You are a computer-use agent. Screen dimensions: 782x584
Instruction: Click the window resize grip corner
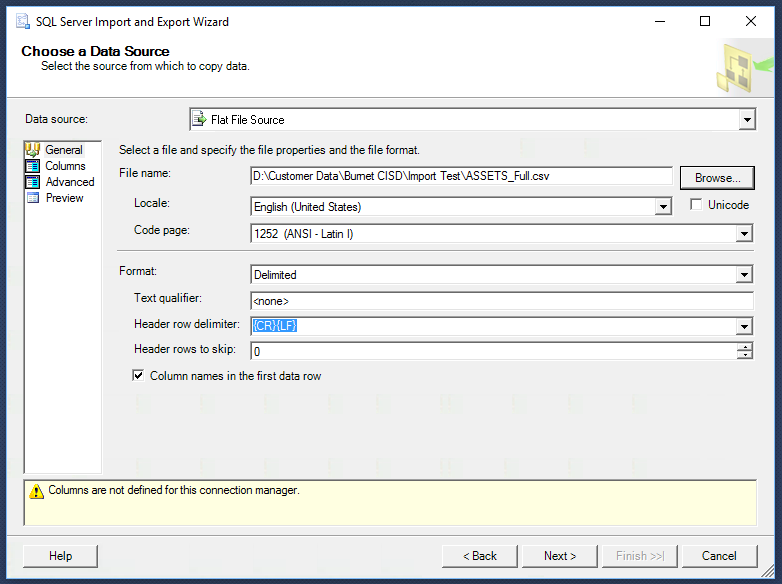coord(768,573)
